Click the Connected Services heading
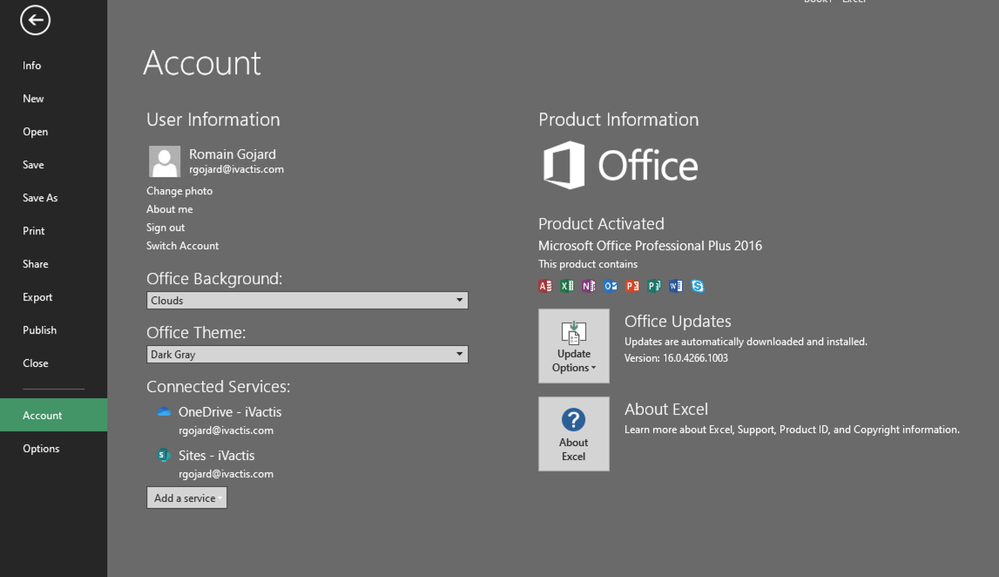The width and height of the screenshot is (999, 577). 219,387
